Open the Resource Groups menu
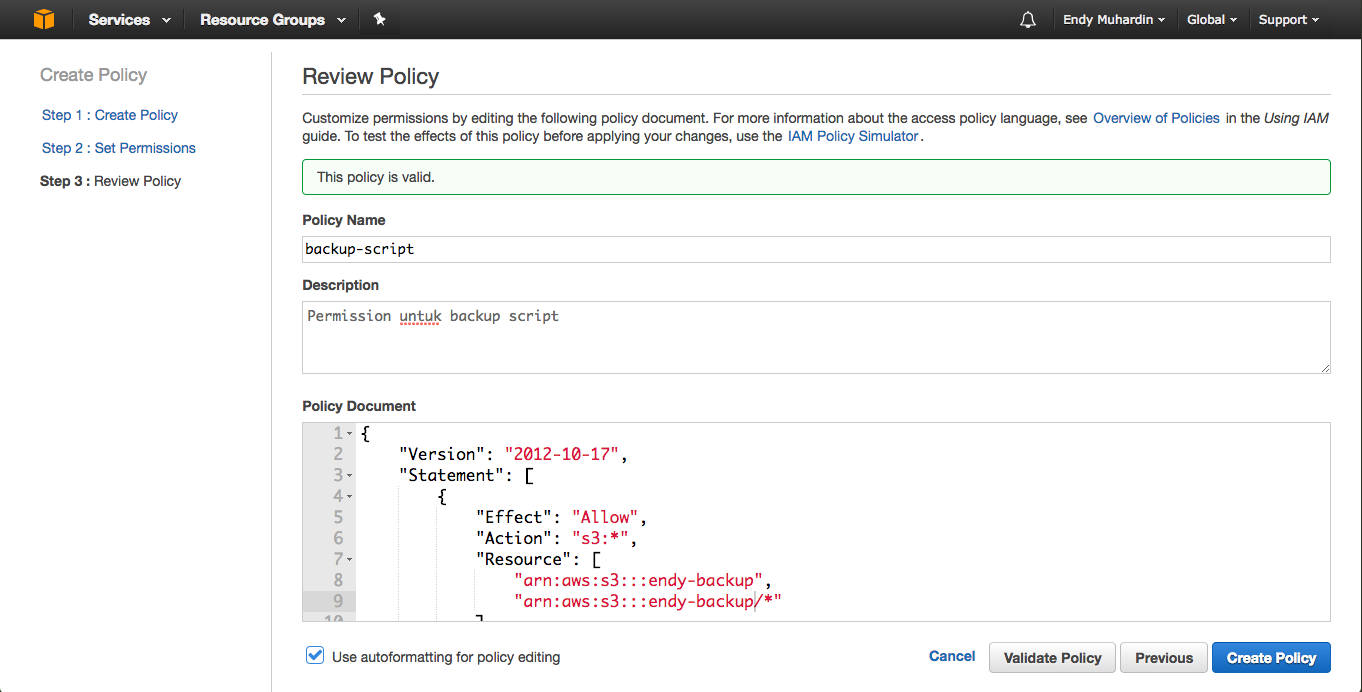 tap(273, 19)
